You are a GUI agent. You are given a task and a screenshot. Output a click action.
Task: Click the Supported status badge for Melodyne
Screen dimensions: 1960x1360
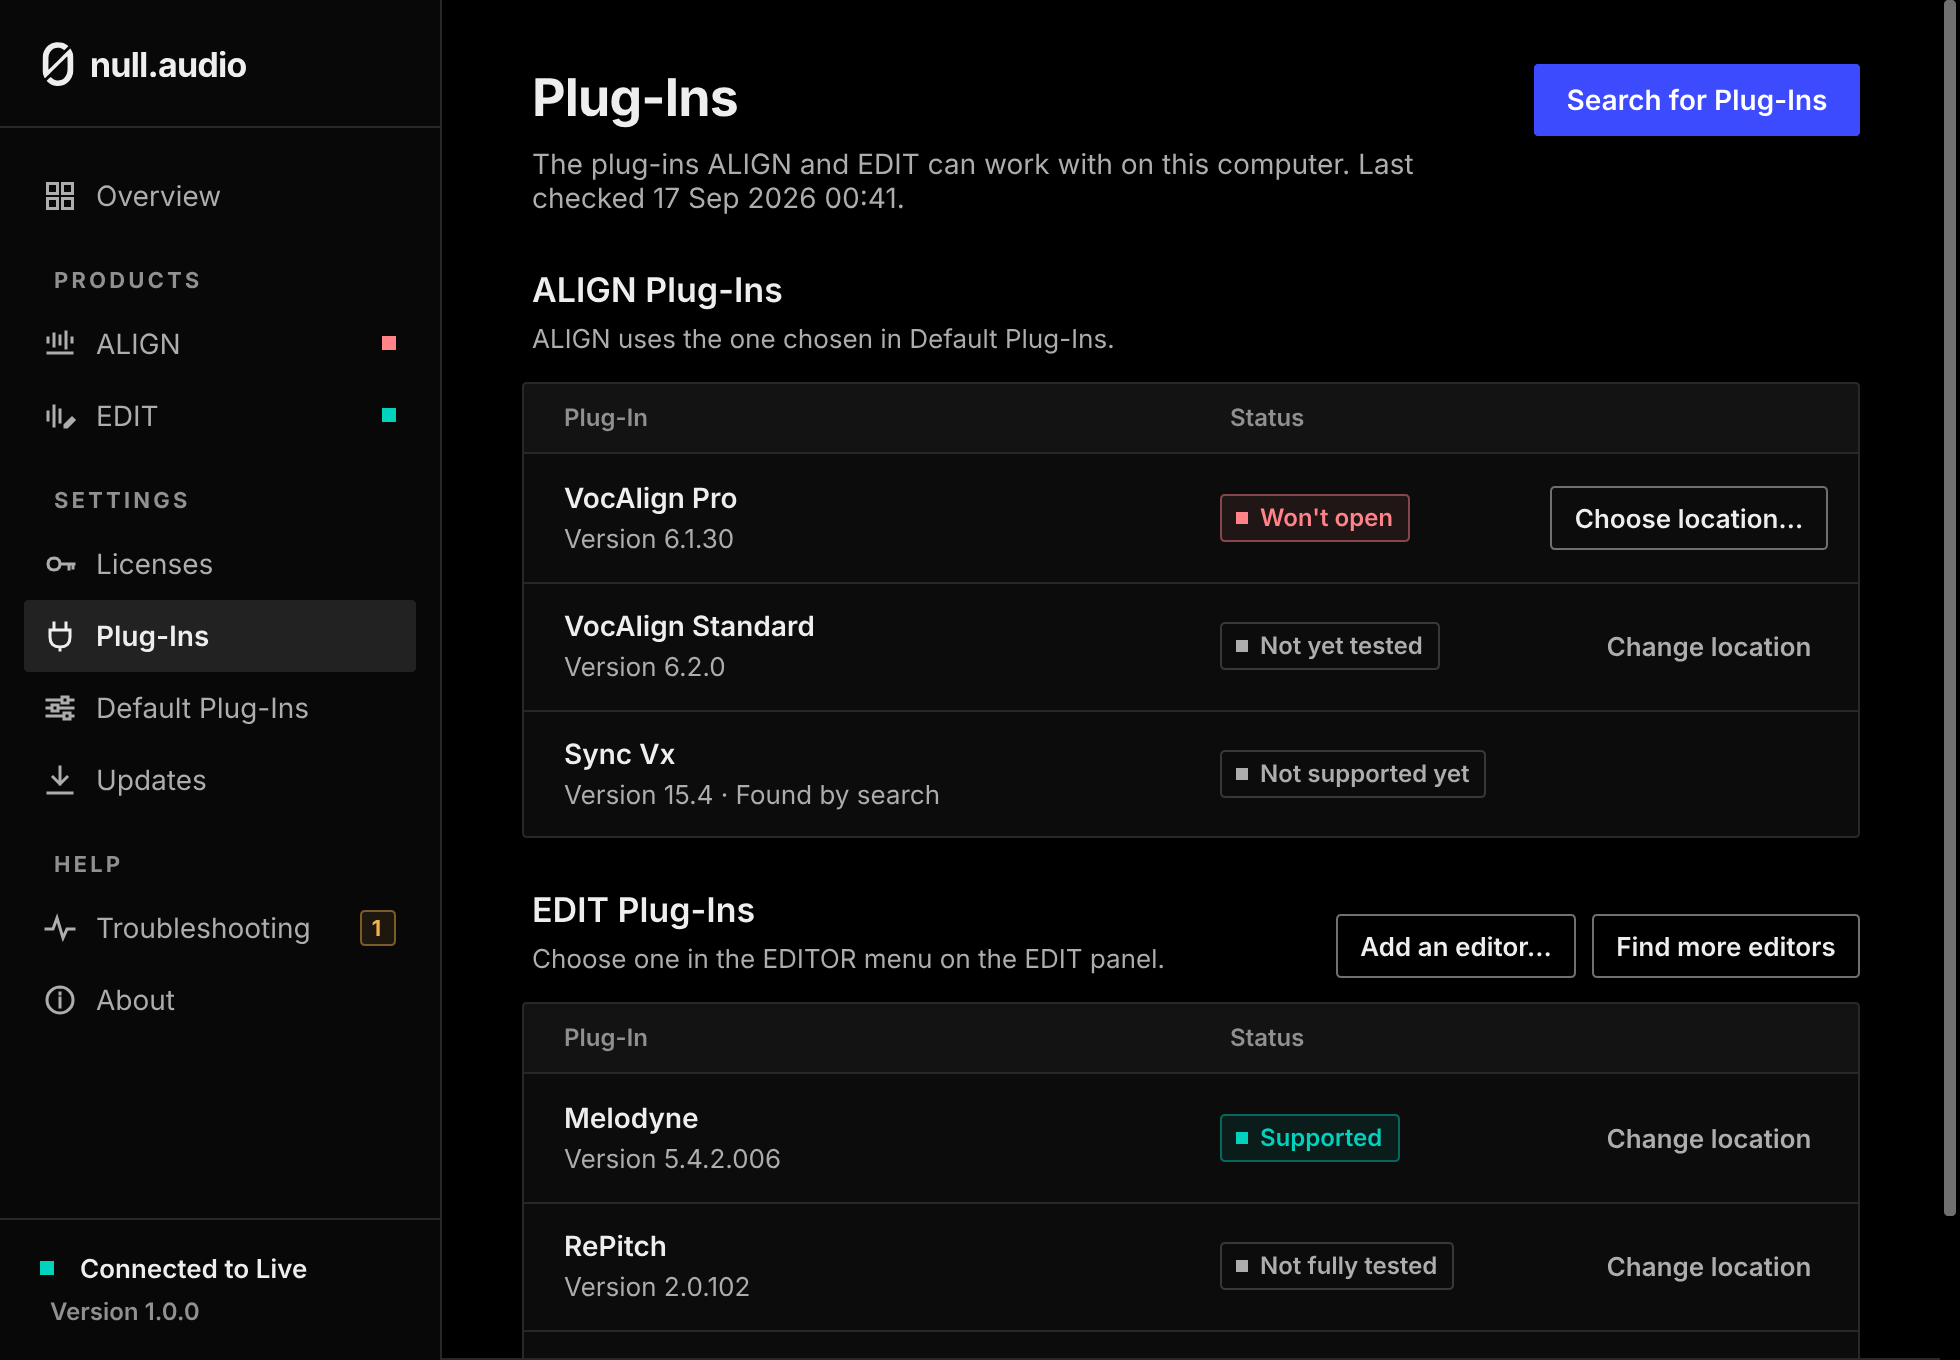(x=1309, y=1138)
